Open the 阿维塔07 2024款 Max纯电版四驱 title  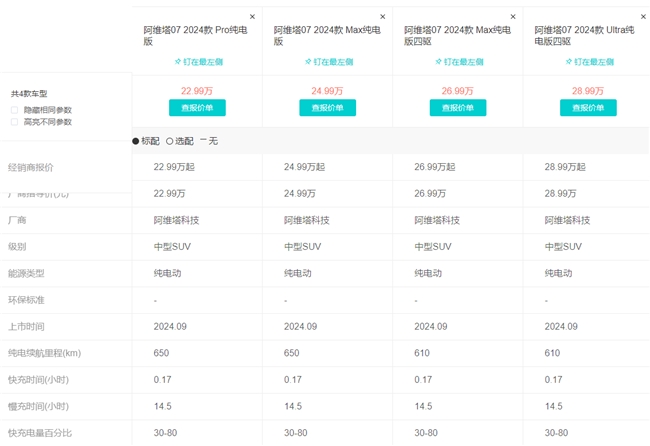457,36
